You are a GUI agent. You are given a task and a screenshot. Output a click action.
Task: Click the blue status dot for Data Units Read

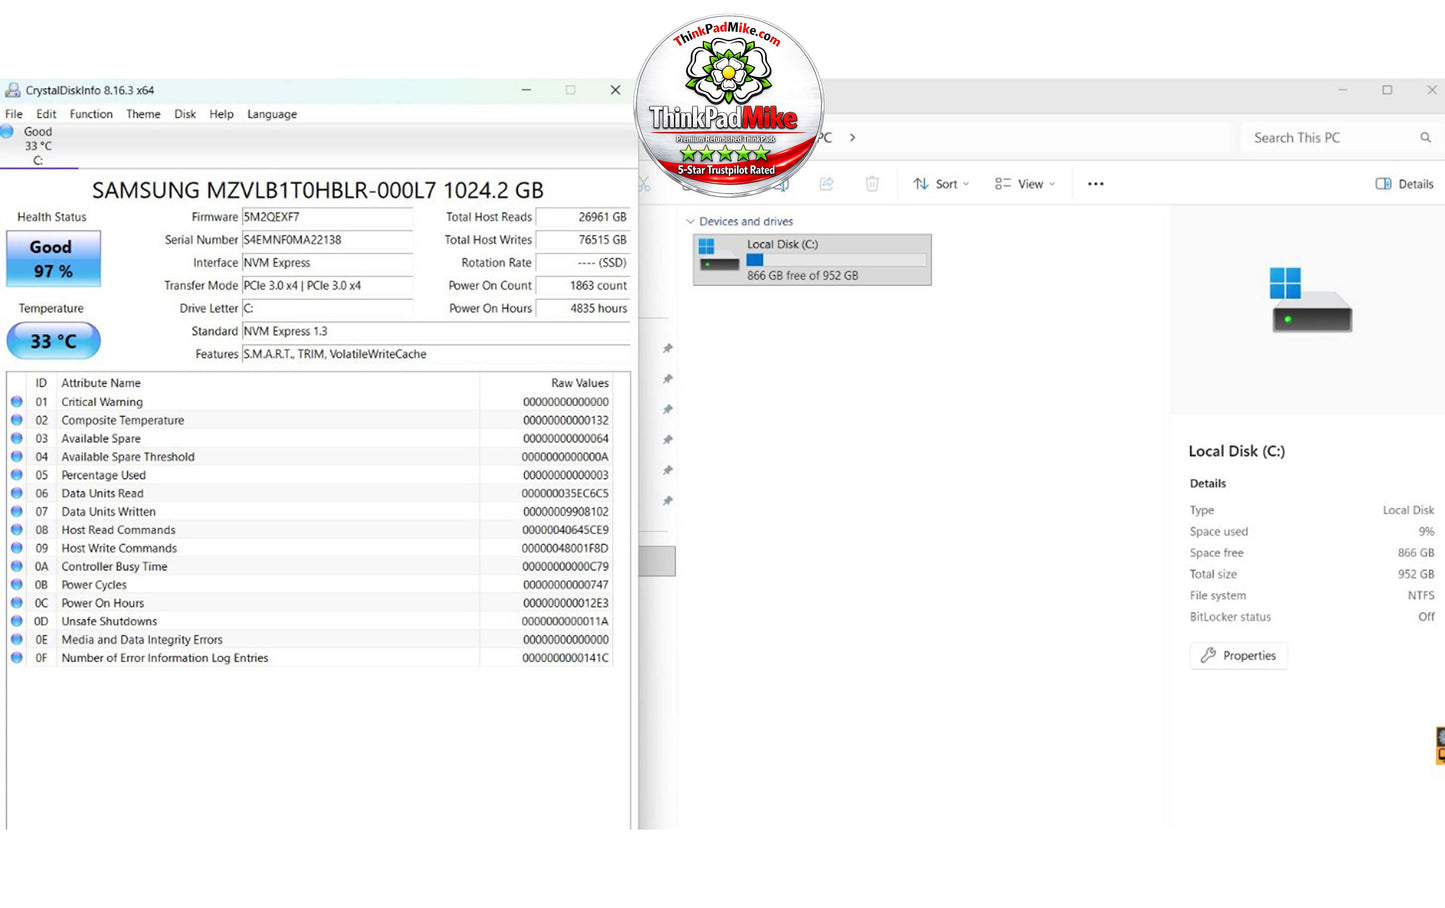point(17,493)
